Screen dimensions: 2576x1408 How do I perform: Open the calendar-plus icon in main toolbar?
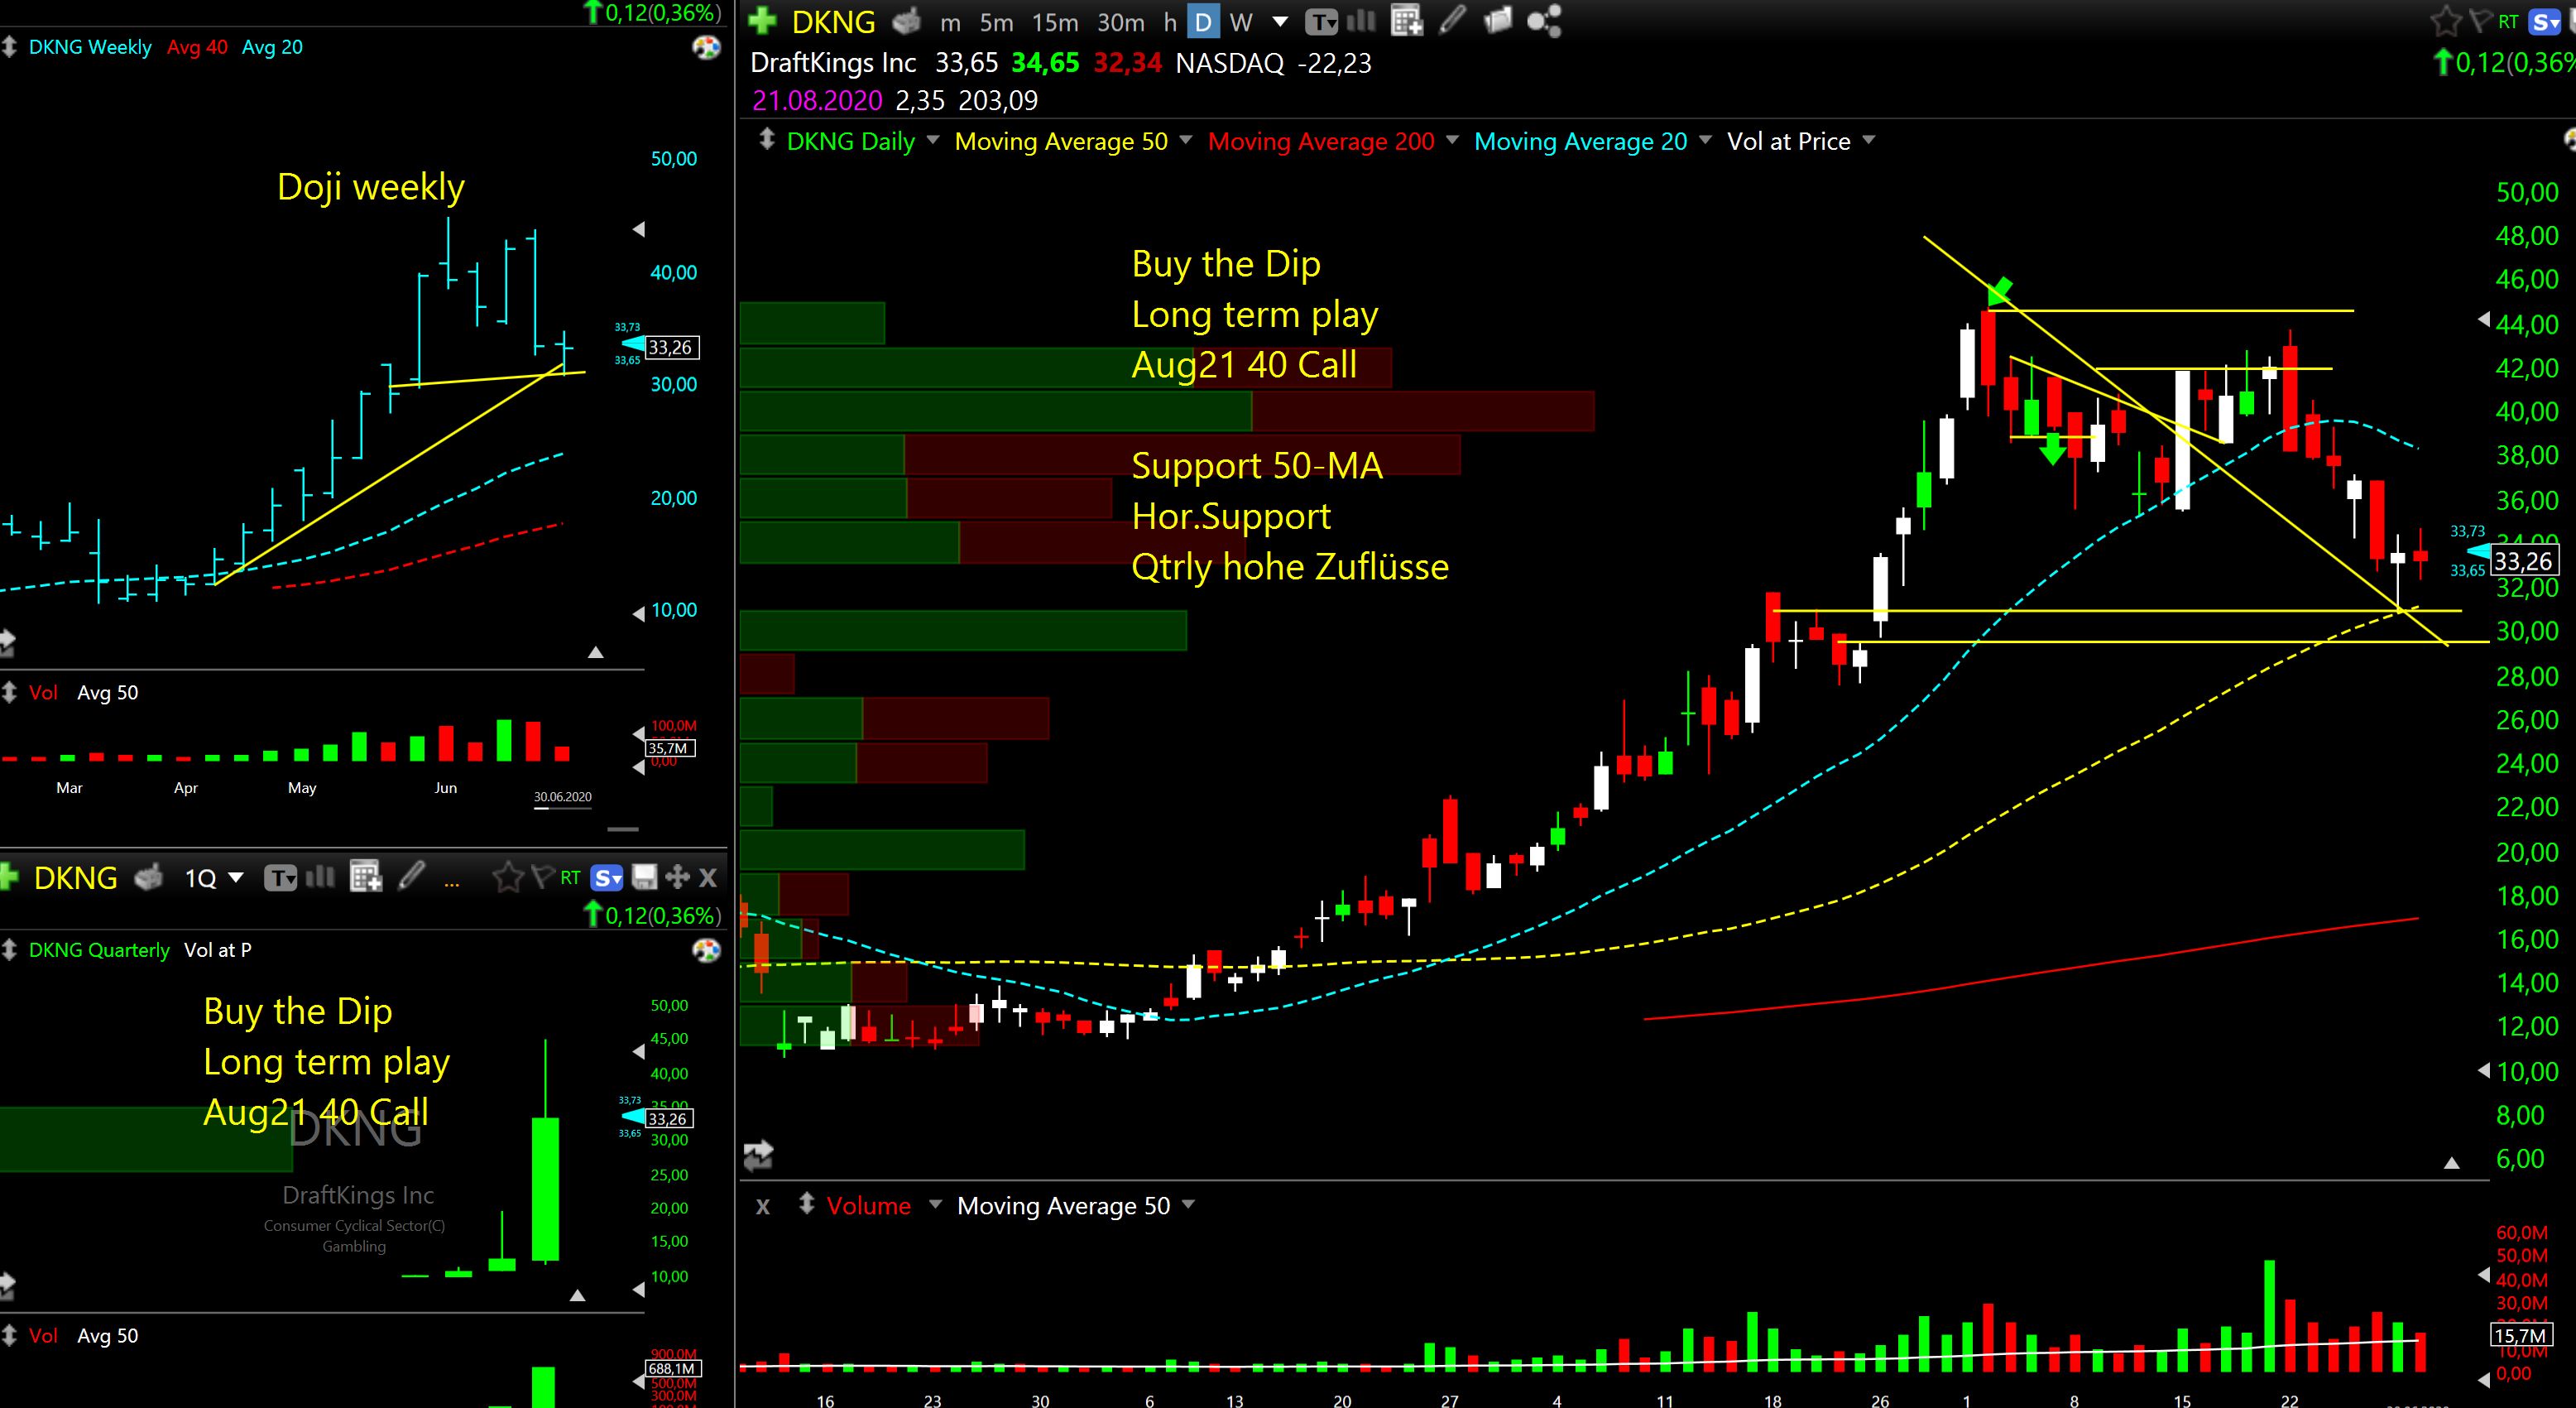tap(1406, 21)
